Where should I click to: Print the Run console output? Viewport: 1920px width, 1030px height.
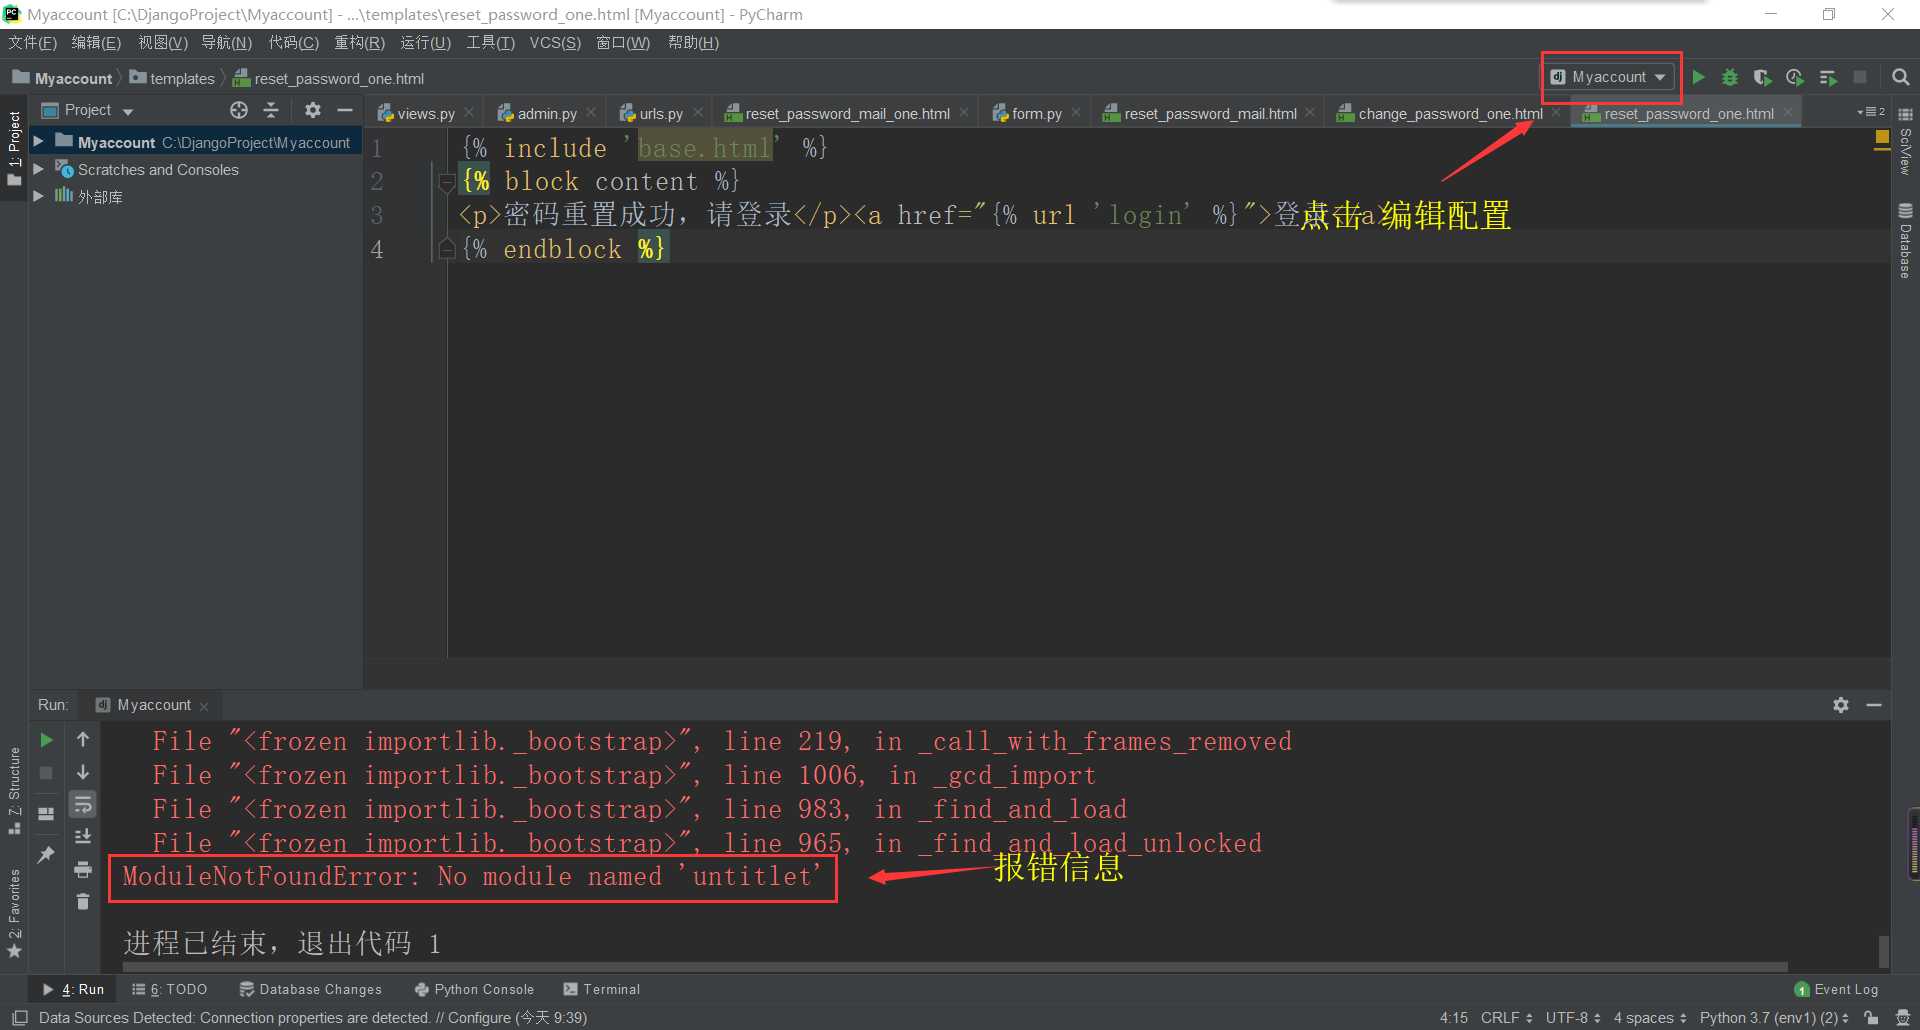(x=83, y=869)
